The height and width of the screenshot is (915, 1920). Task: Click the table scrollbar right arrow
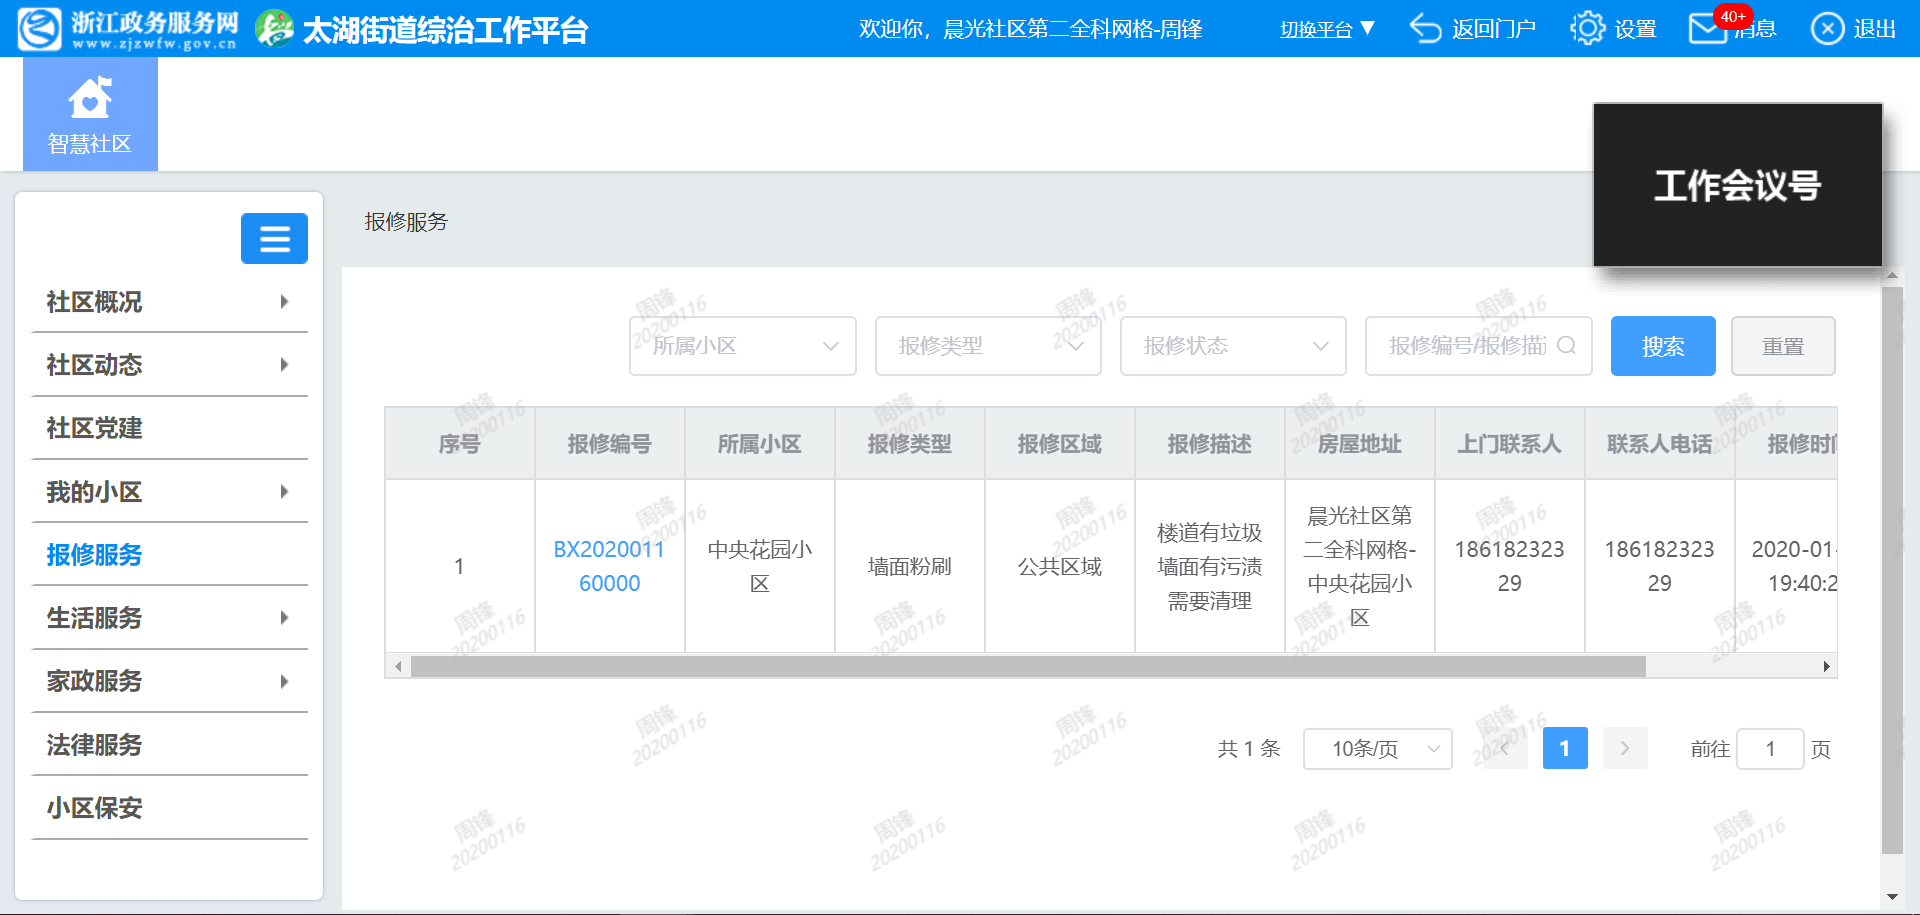[x=1826, y=666]
